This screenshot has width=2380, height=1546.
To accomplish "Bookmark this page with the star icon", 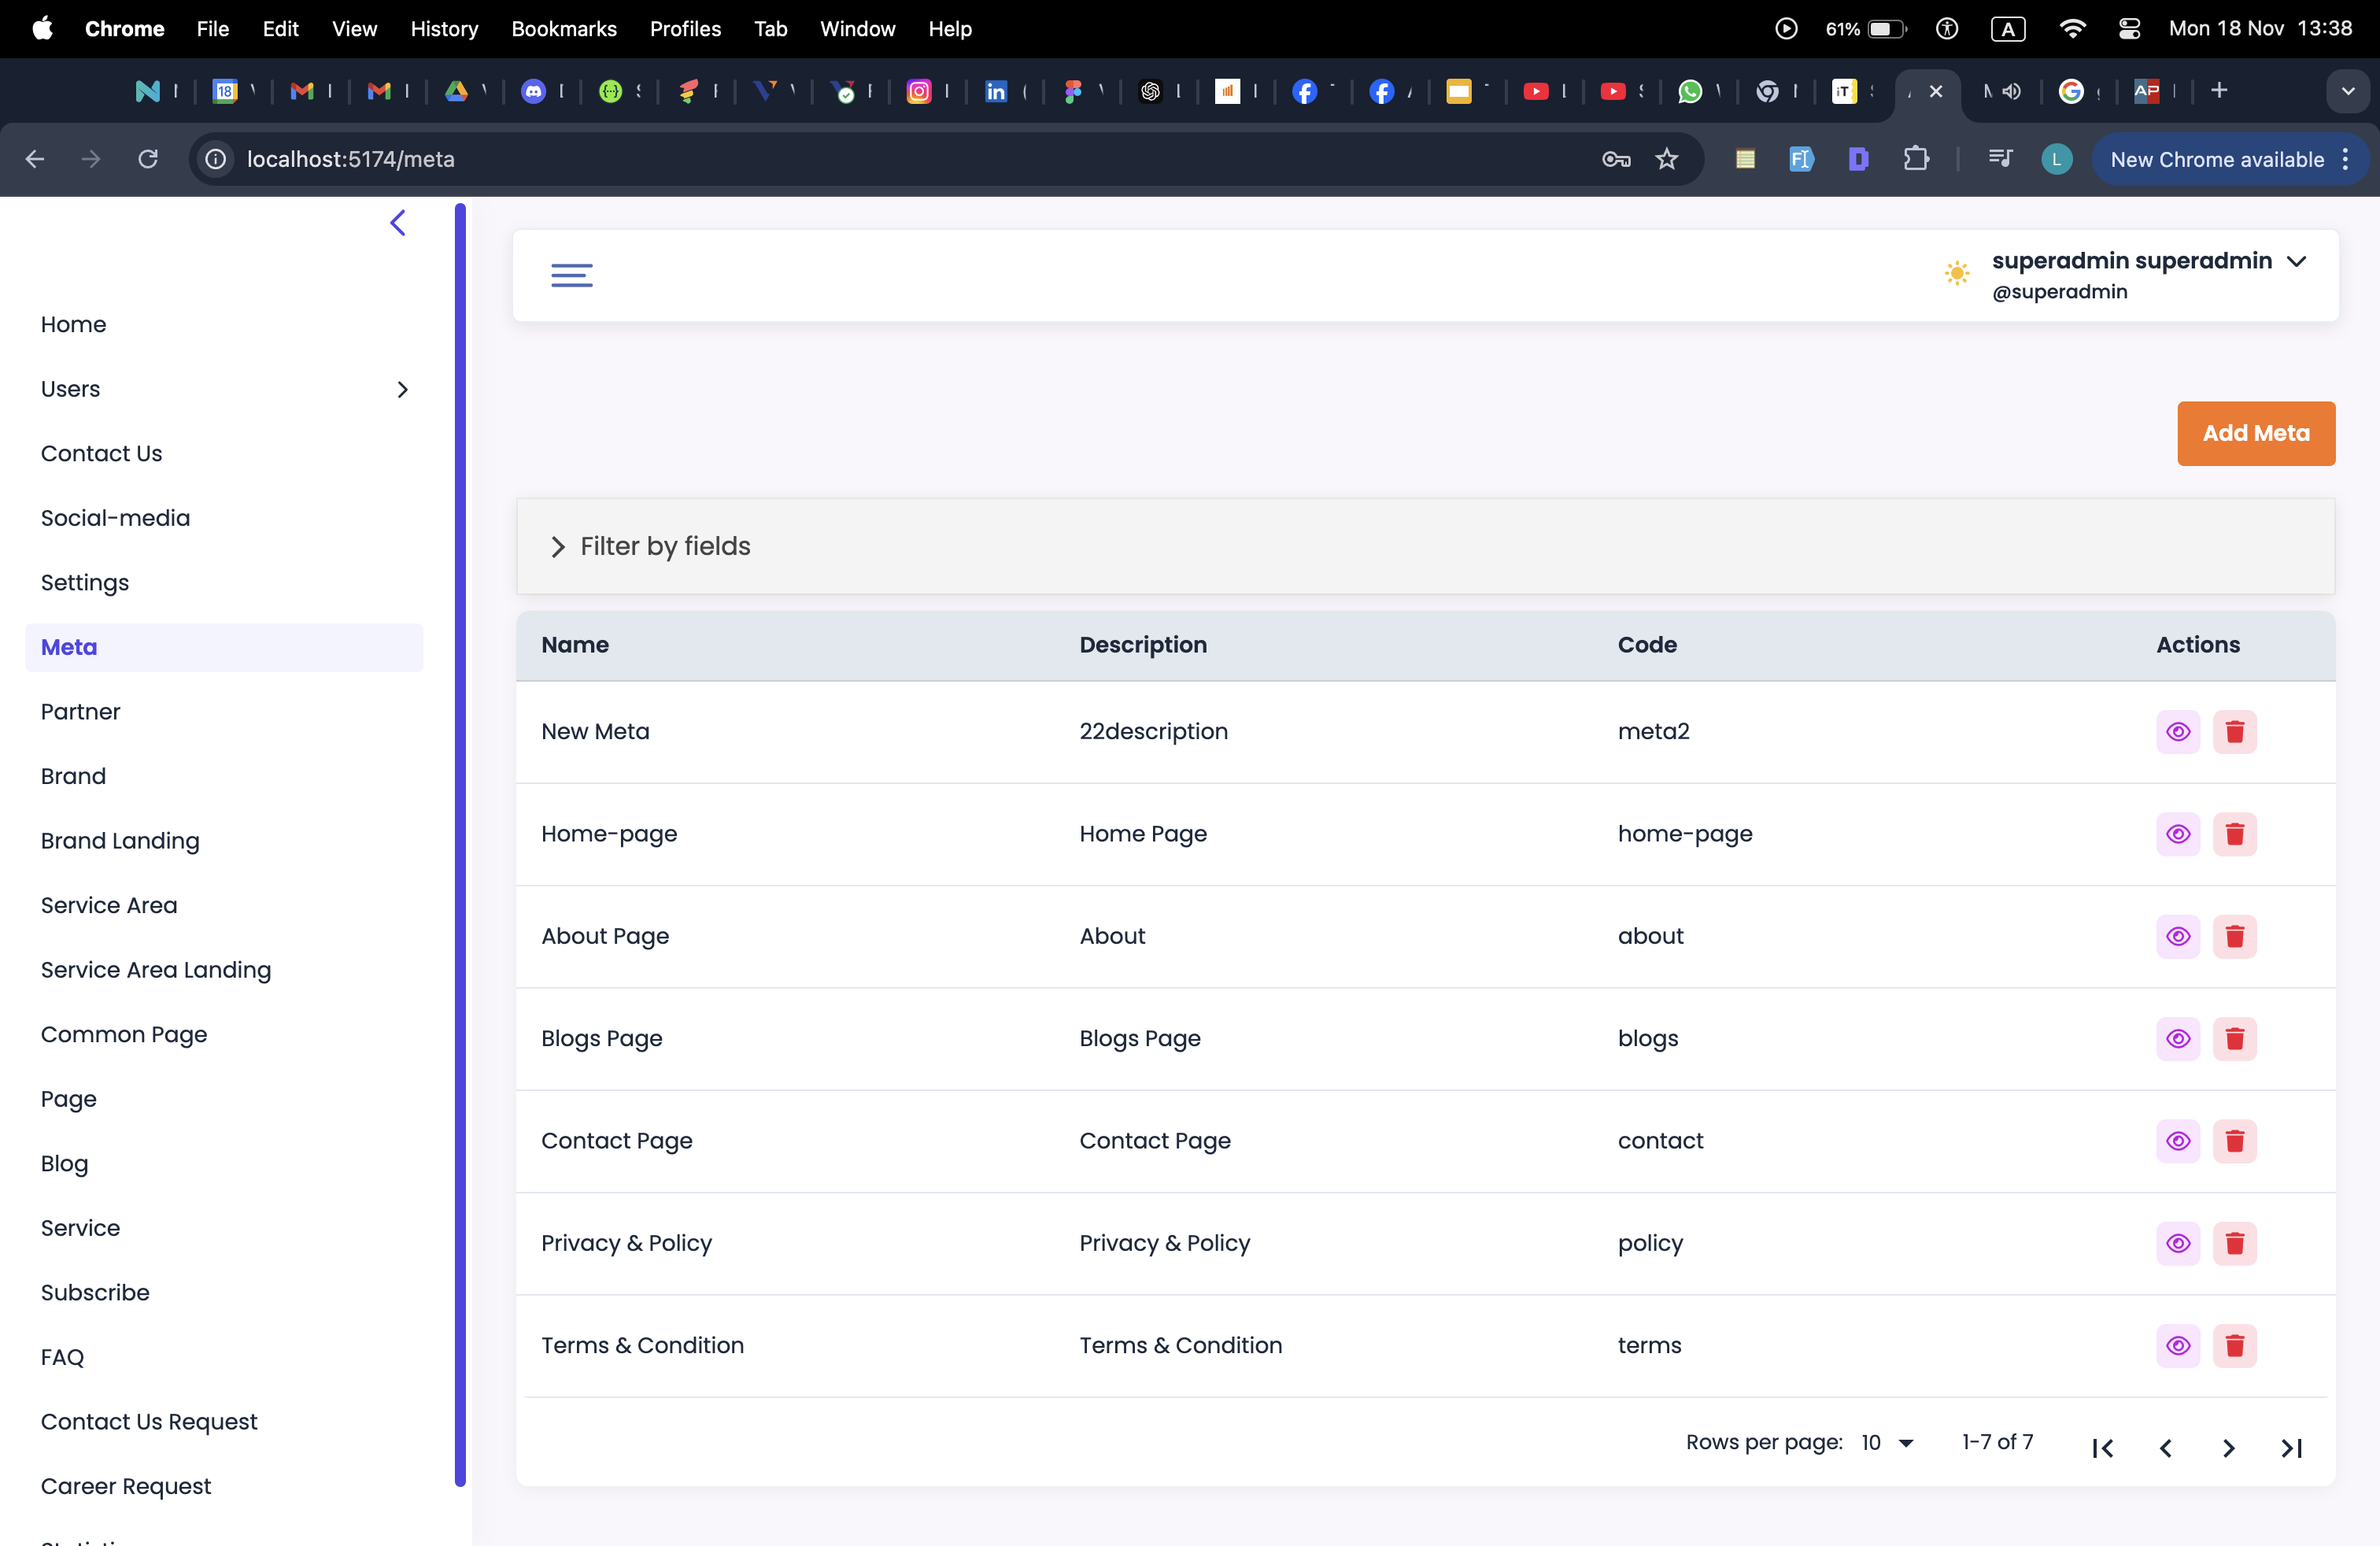I will click(x=1666, y=159).
